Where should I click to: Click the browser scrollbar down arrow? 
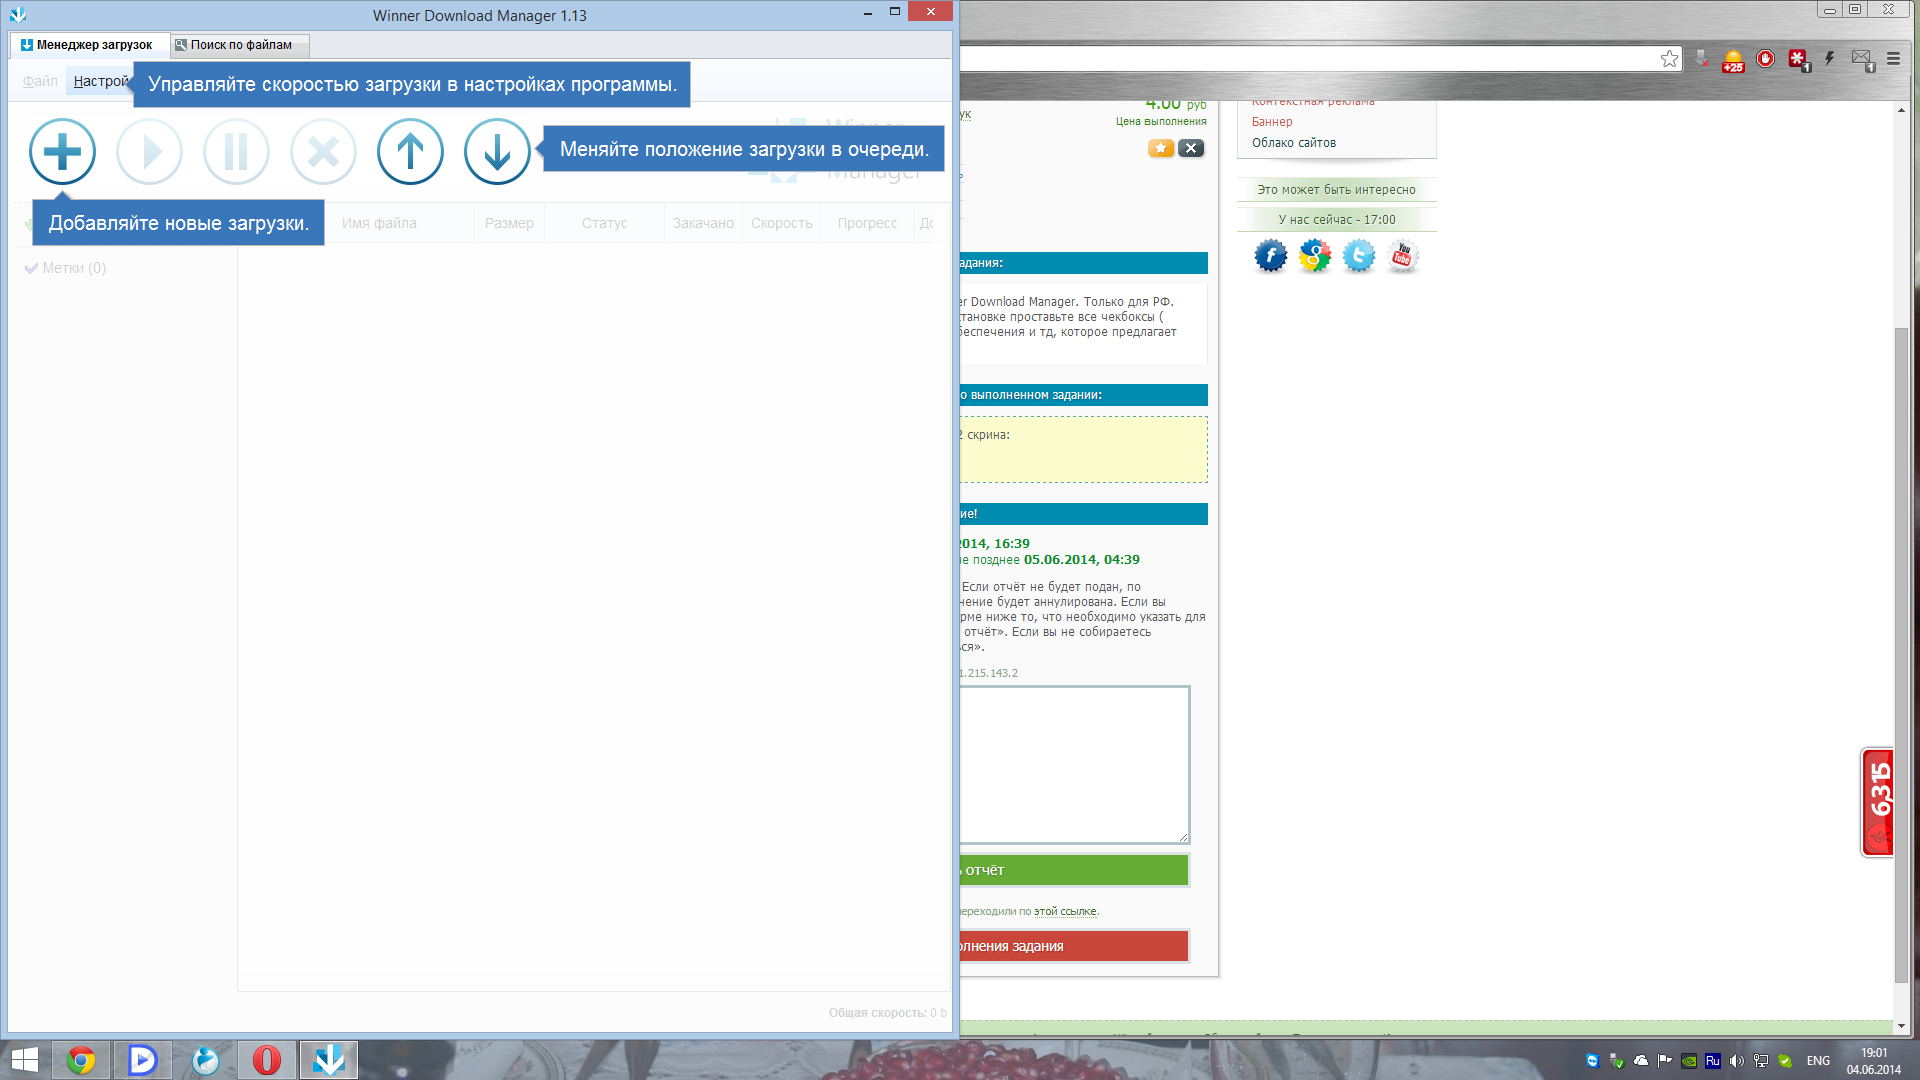pyautogui.click(x=1901, y=1026)
